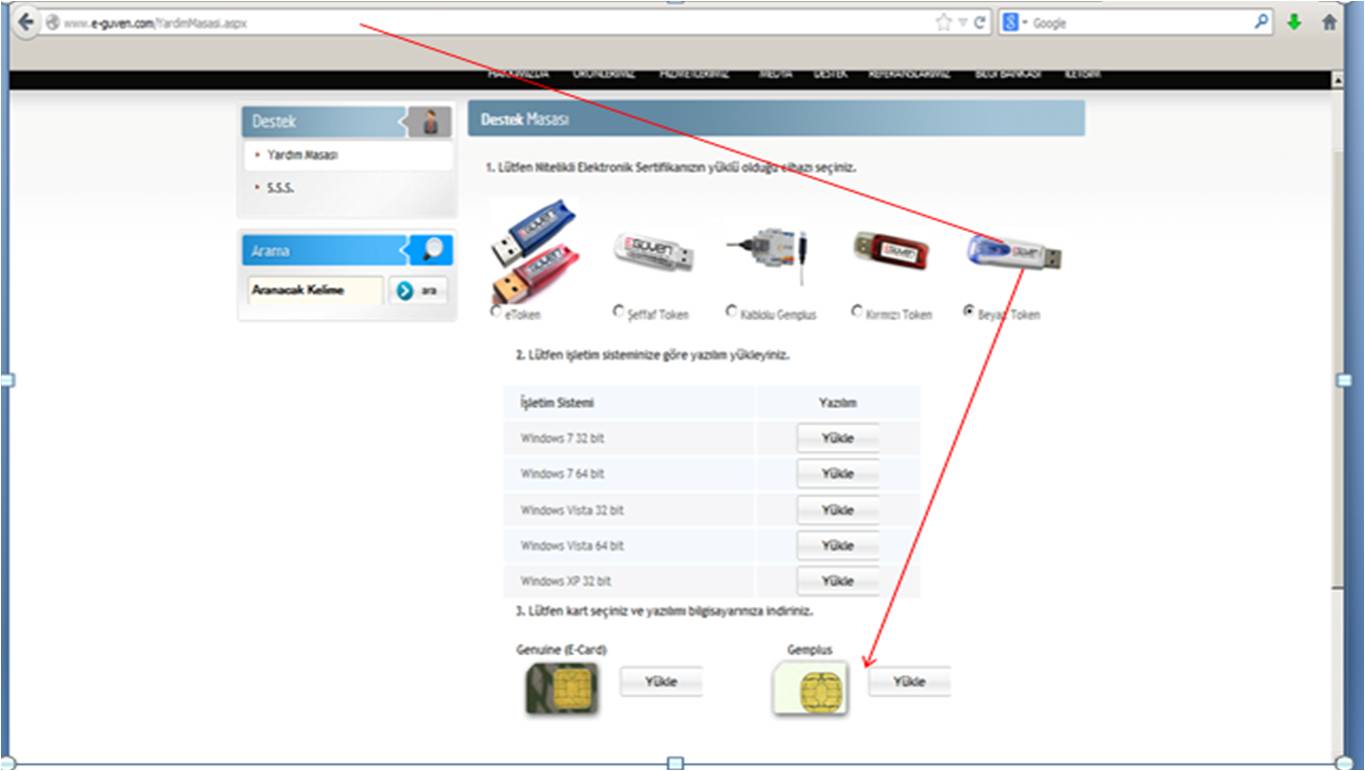Screen dimensions: 1365x771
Task: Choose the Kırmızı Token radio button
Action: click(857, 312)
